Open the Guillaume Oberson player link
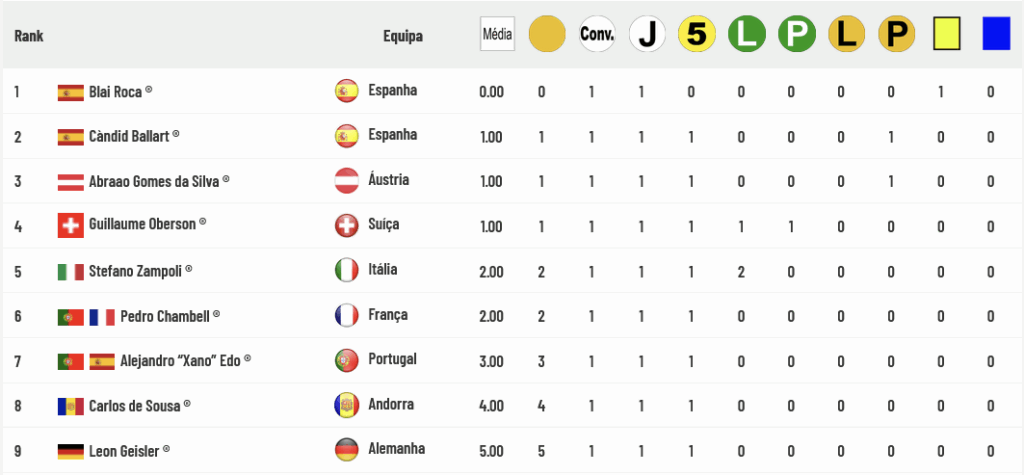 coord(142,224)
